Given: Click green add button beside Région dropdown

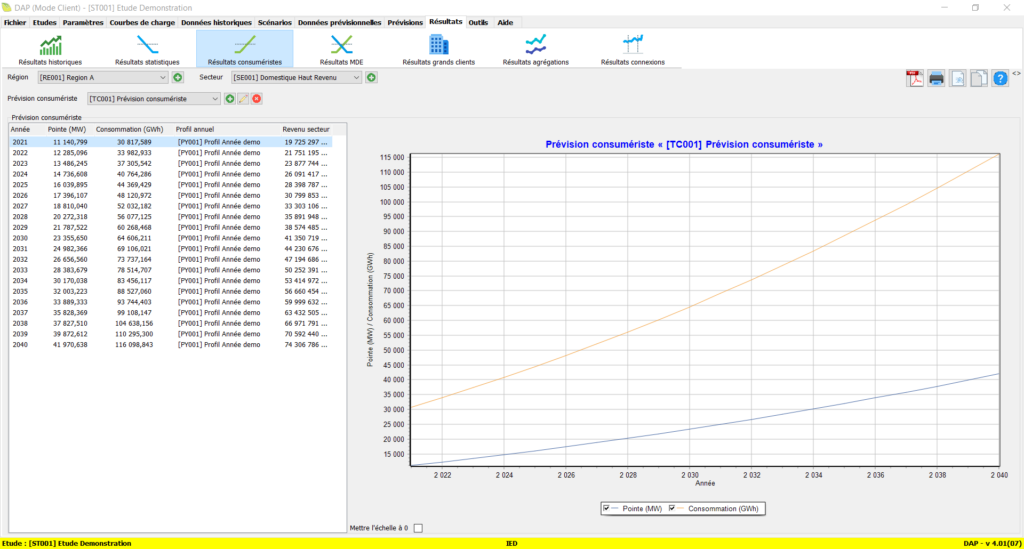Looking at the screenshot, I should [x=177, y=77].
